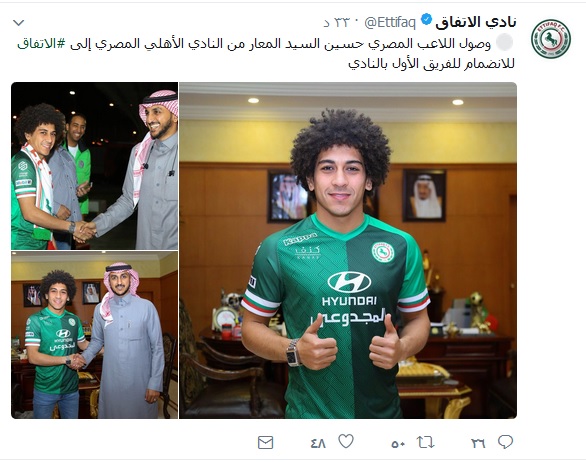Image resolution: width=586 pixels, height=462 pixels.
Task: Click the blue verified badge
Action: click(426, 19)
